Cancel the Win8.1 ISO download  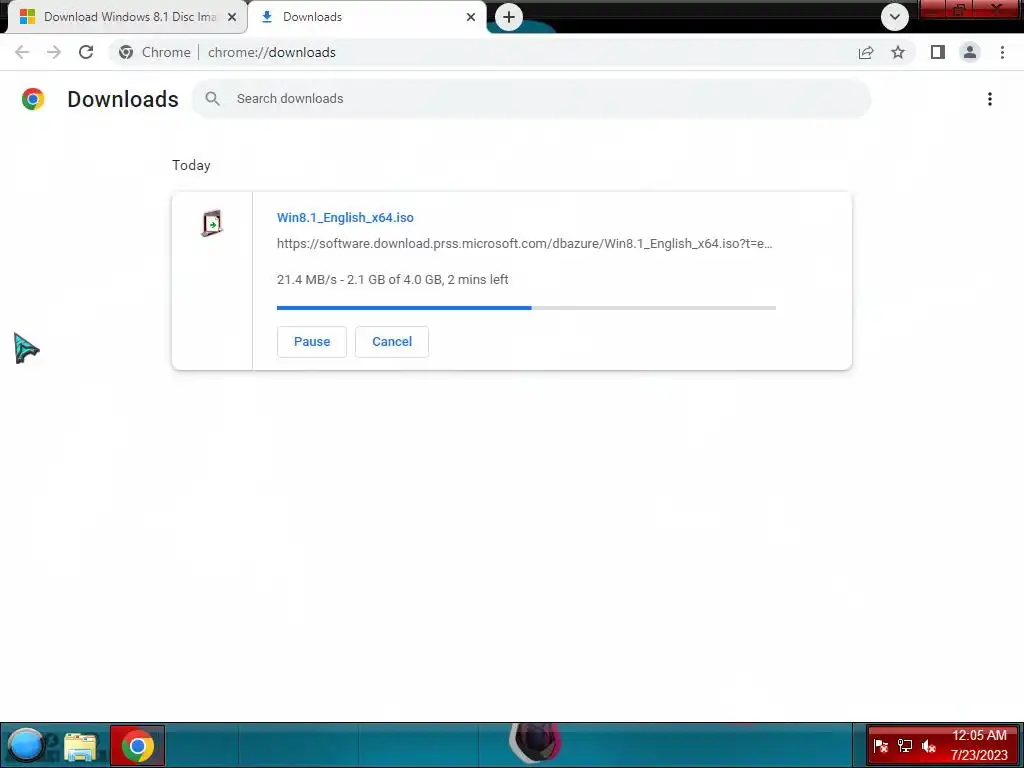392,342
